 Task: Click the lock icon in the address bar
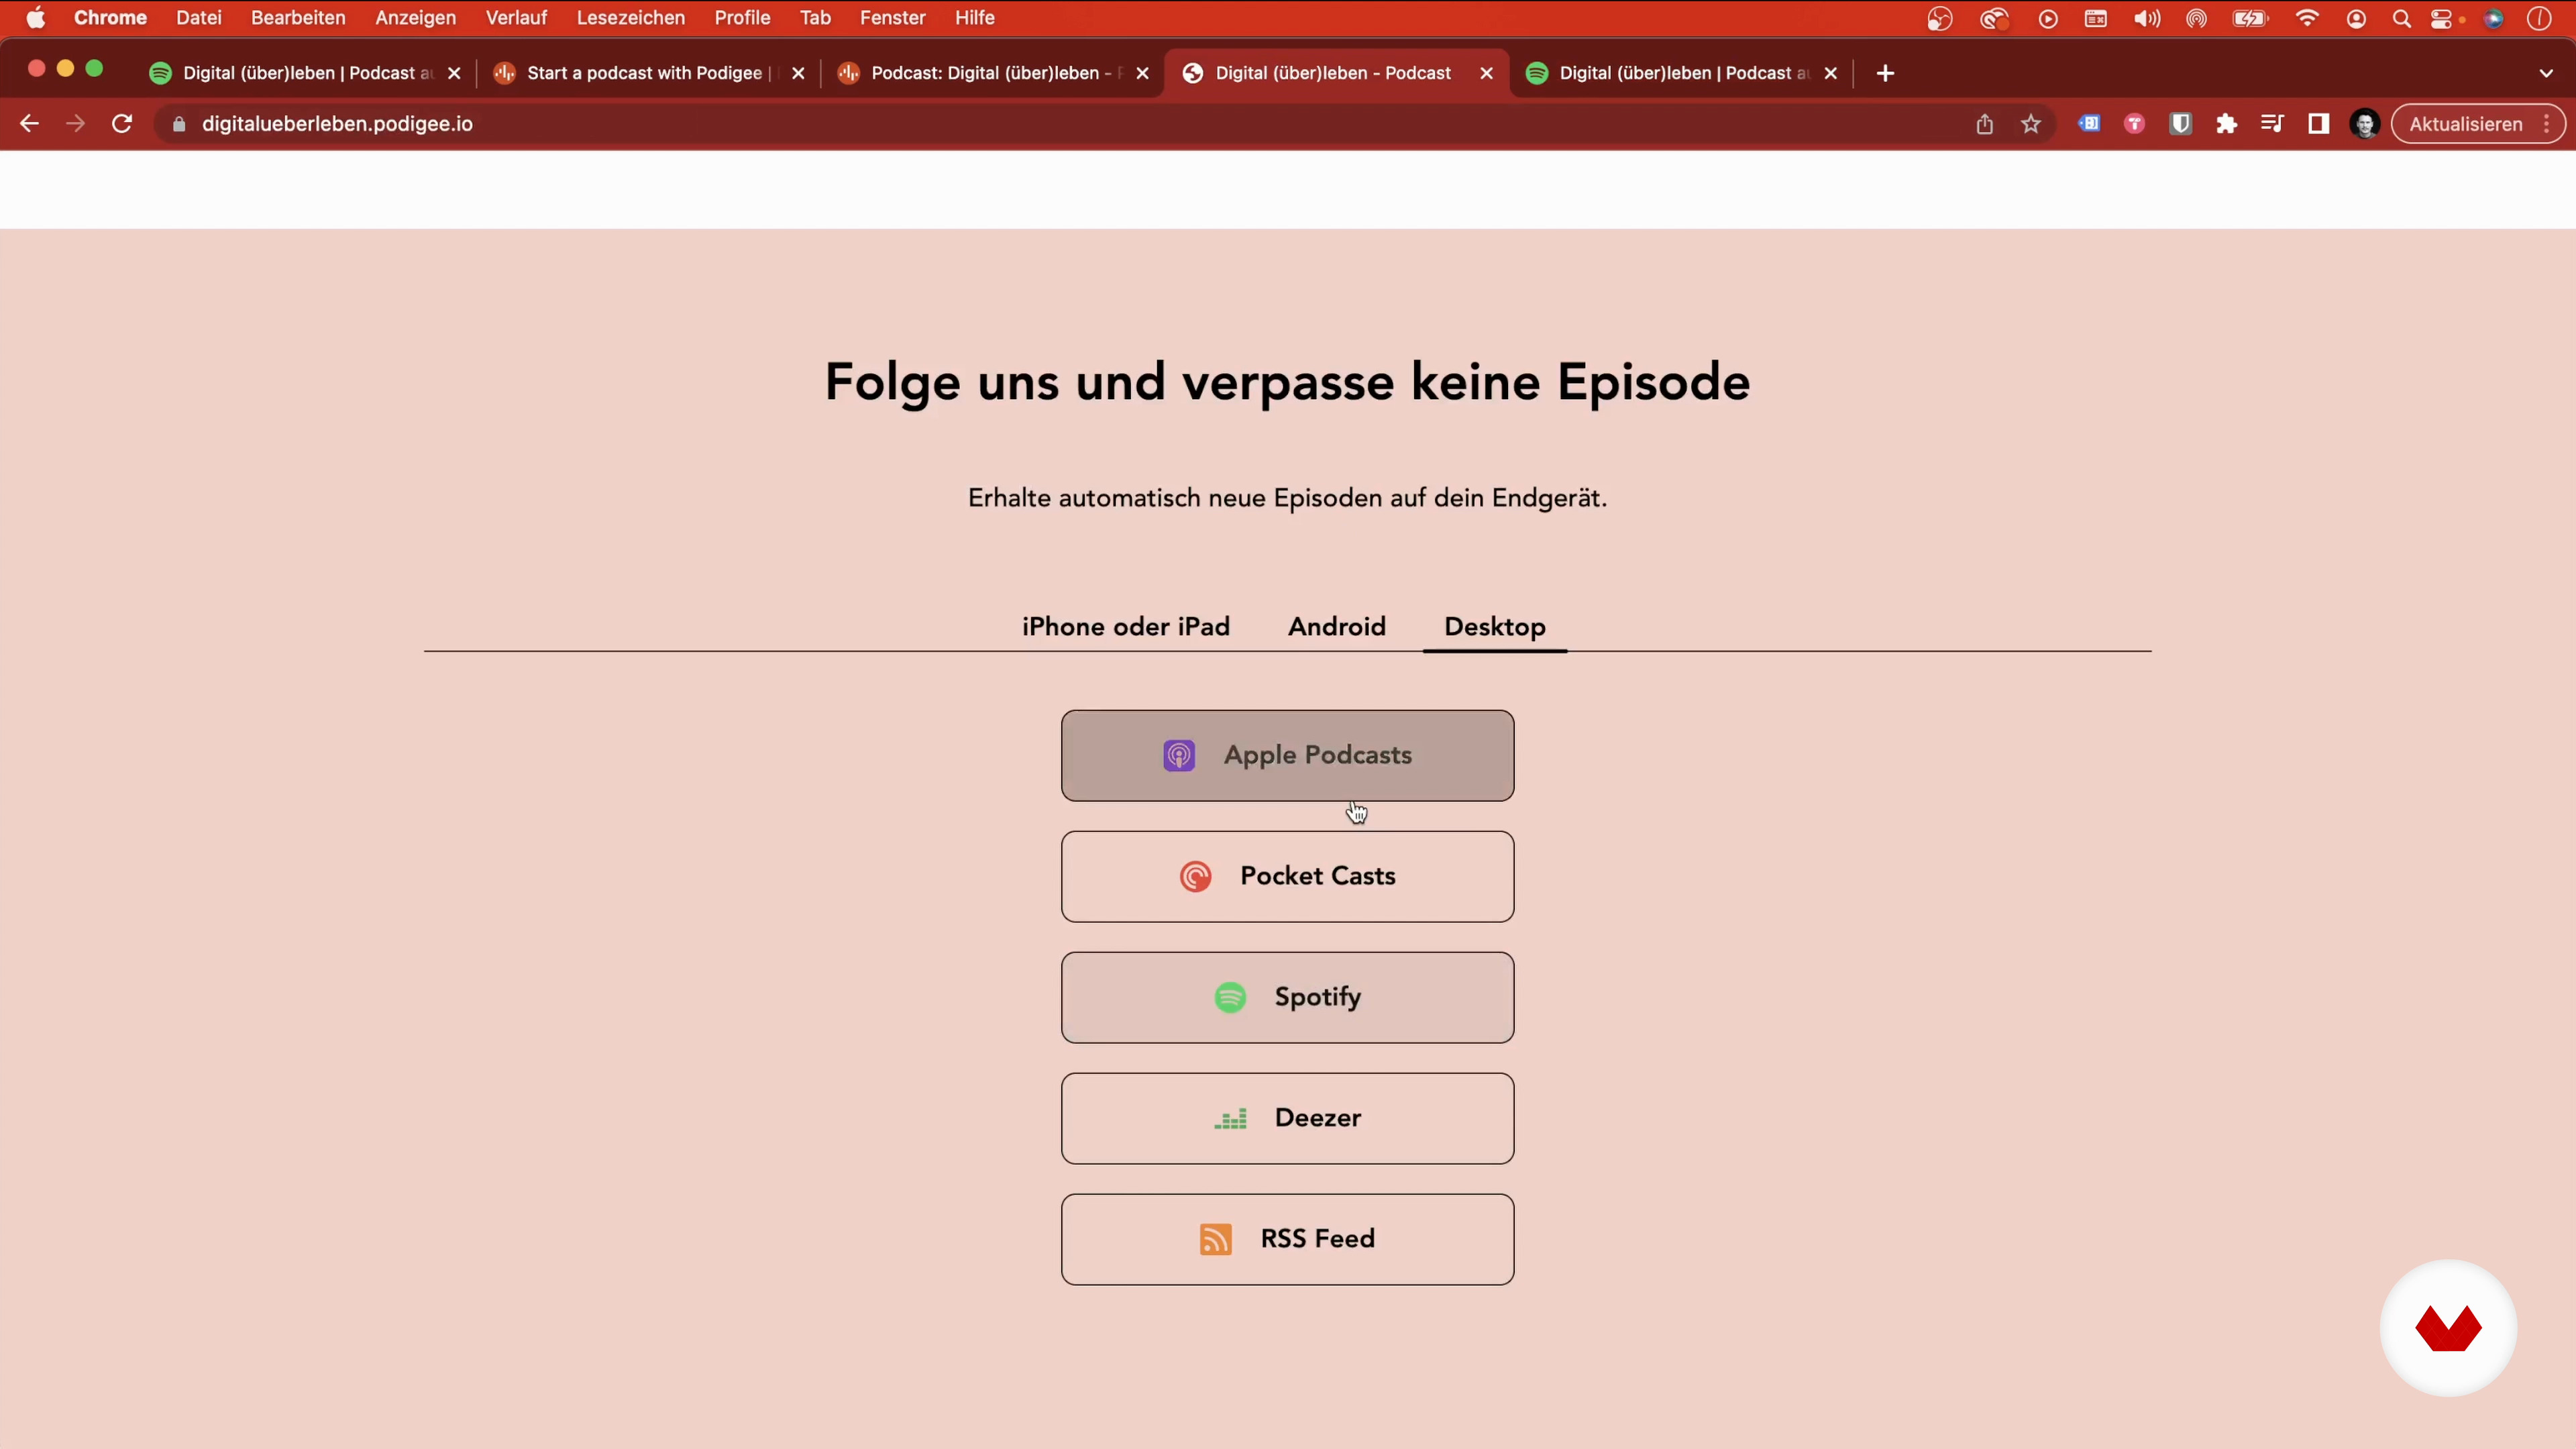179,124
